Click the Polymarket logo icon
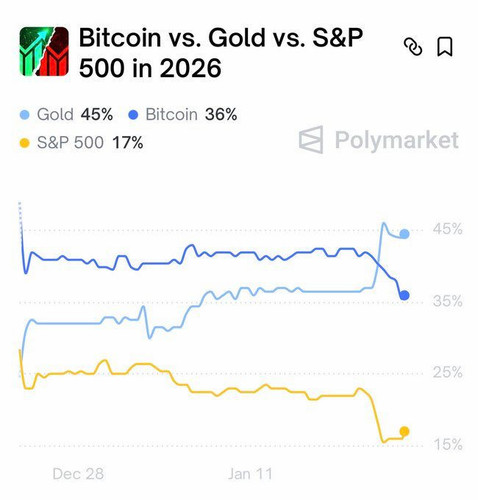478x500 pixels. (x=311, y=140)
